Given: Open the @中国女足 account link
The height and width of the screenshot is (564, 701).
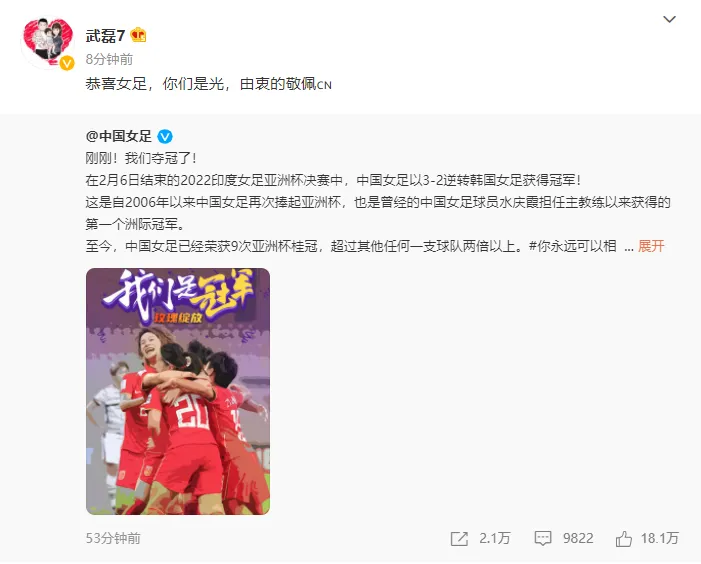Looking at the screenshot, I should pos(119,136).
